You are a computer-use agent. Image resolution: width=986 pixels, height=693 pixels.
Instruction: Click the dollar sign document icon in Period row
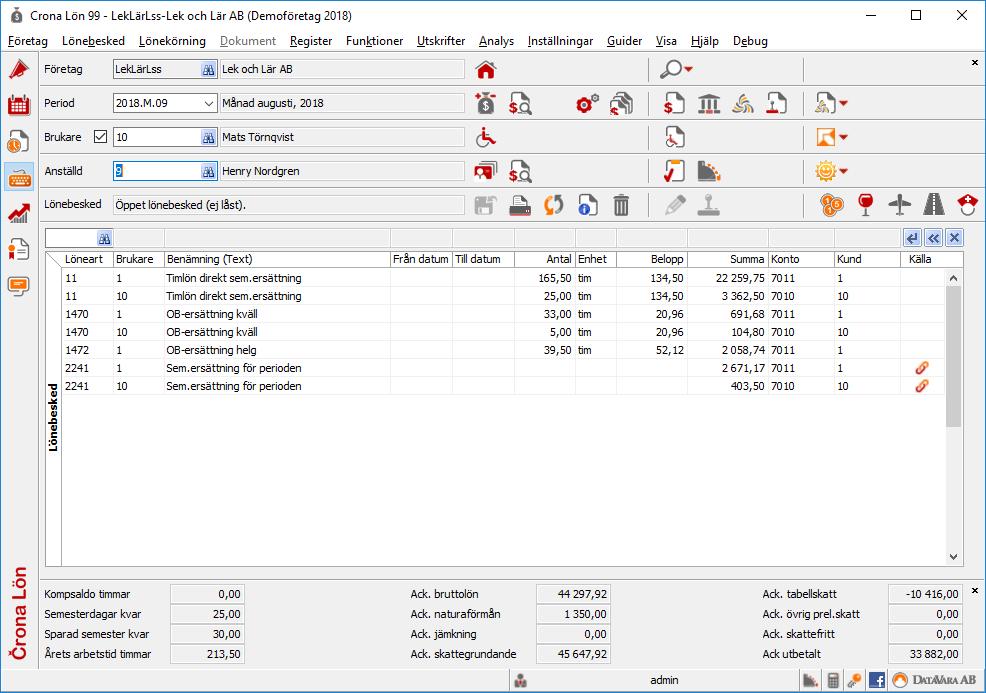click(674, 104)
